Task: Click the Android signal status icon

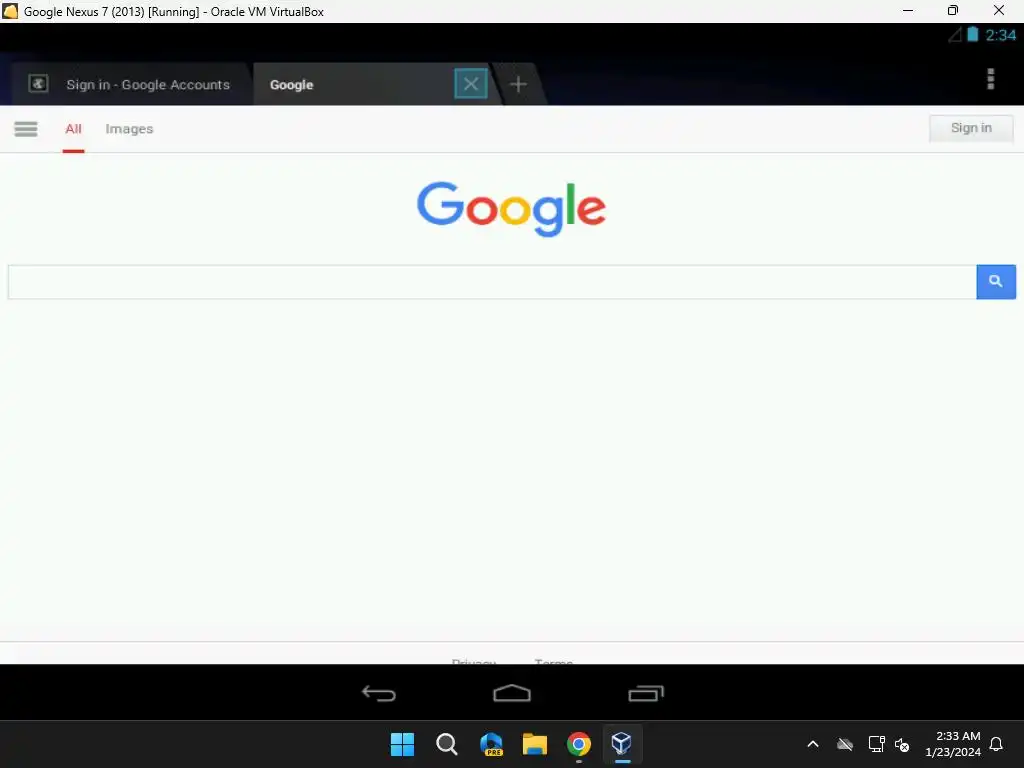Action: (954, 35)
